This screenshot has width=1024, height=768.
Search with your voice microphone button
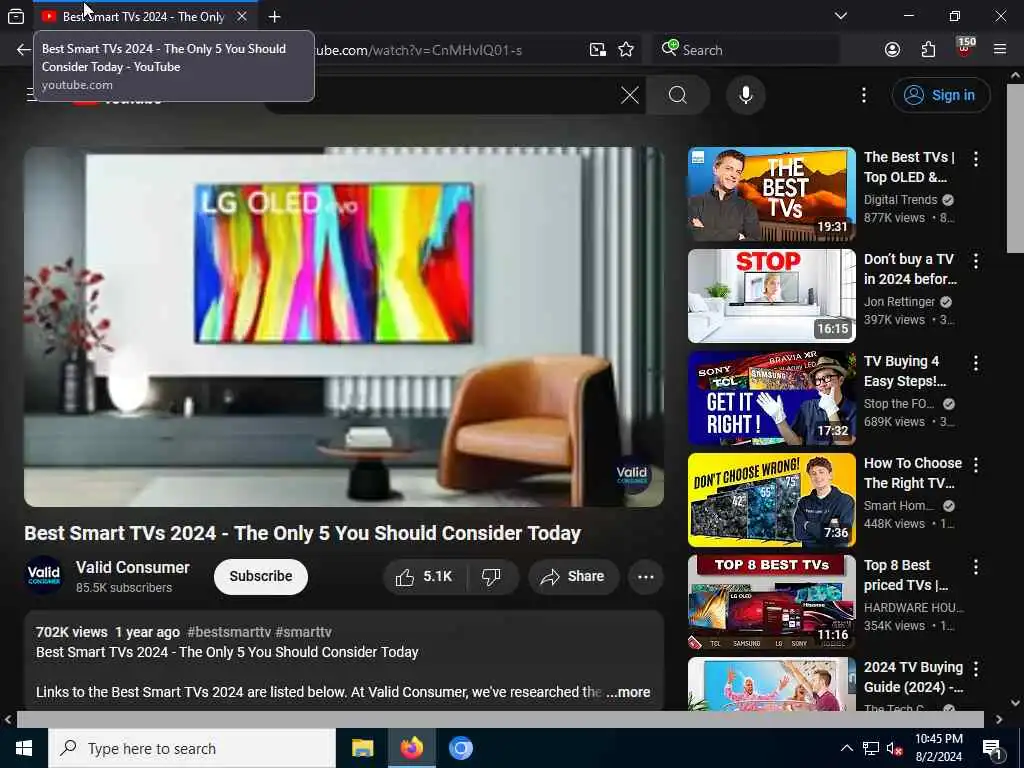[x=746, y=95]
